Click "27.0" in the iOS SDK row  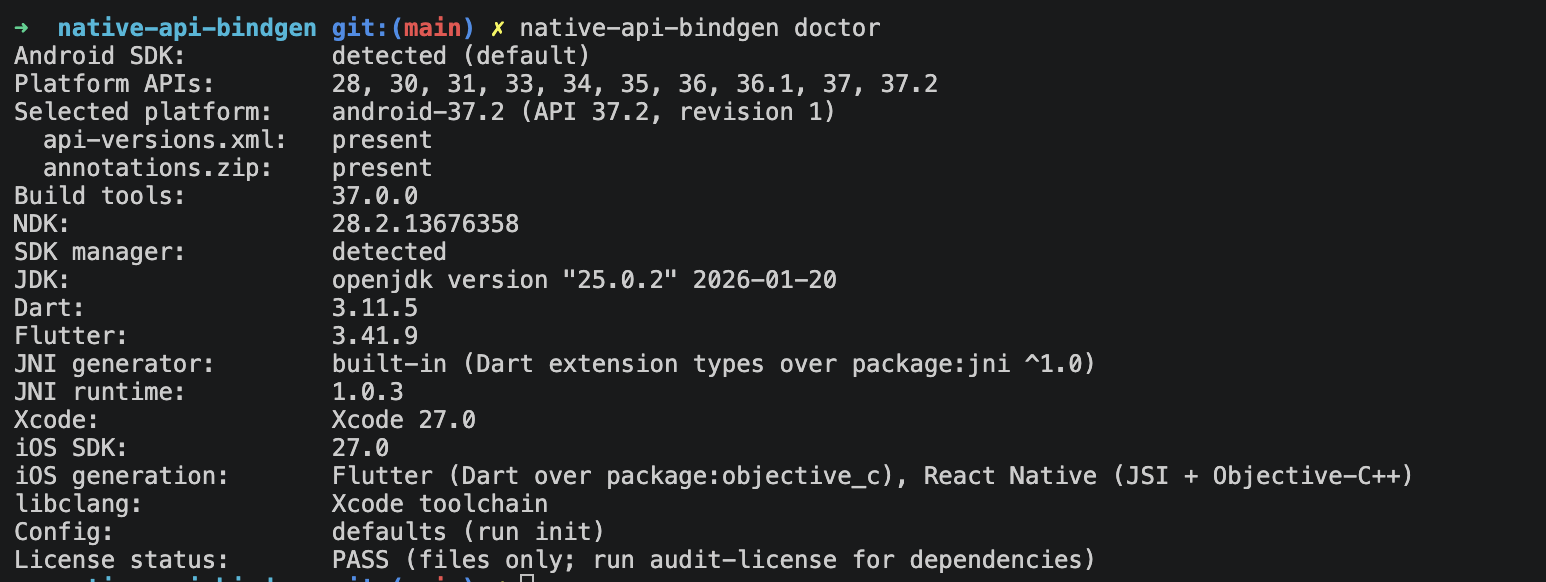360,448
